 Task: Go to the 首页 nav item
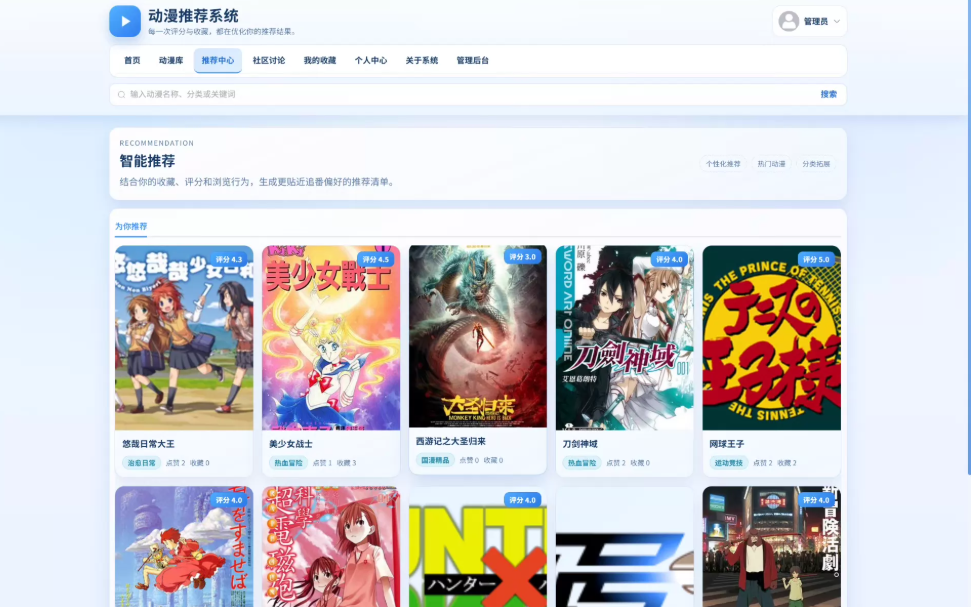click(132, 61)
